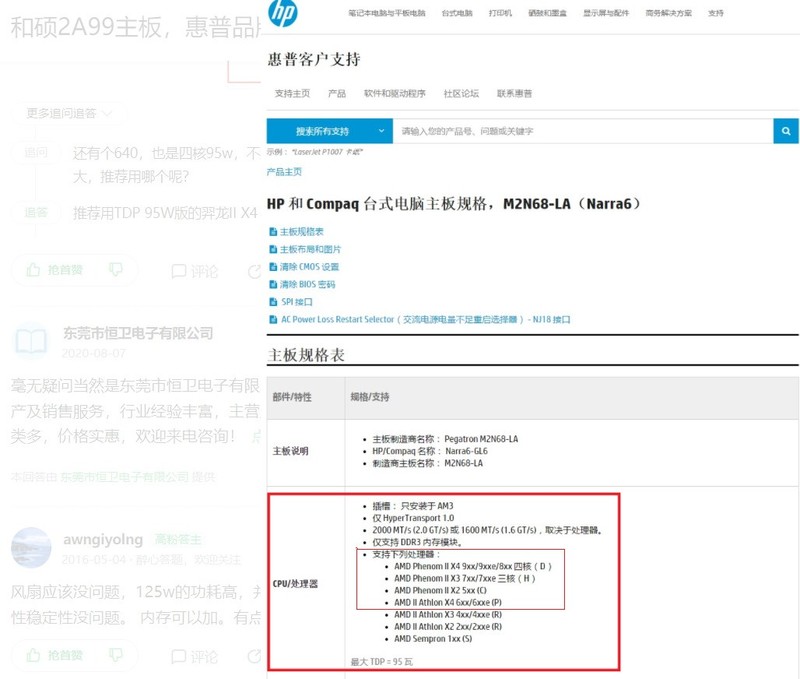Click the 部件/特性 table header

(x=292, y=397)
